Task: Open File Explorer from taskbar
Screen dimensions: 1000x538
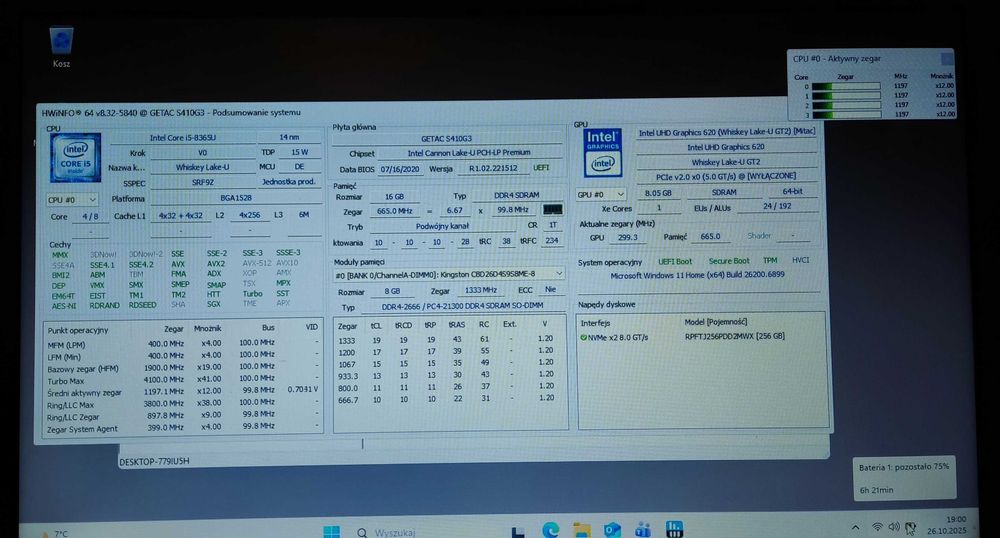Action: (x=581, y=530)
